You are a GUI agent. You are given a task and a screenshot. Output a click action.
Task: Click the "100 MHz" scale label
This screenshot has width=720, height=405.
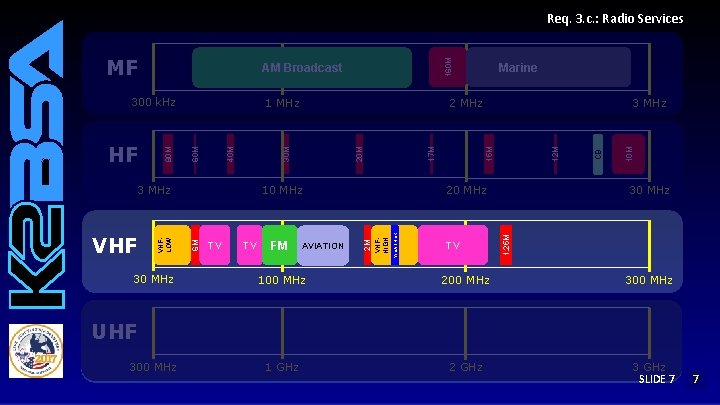(282, 280)
